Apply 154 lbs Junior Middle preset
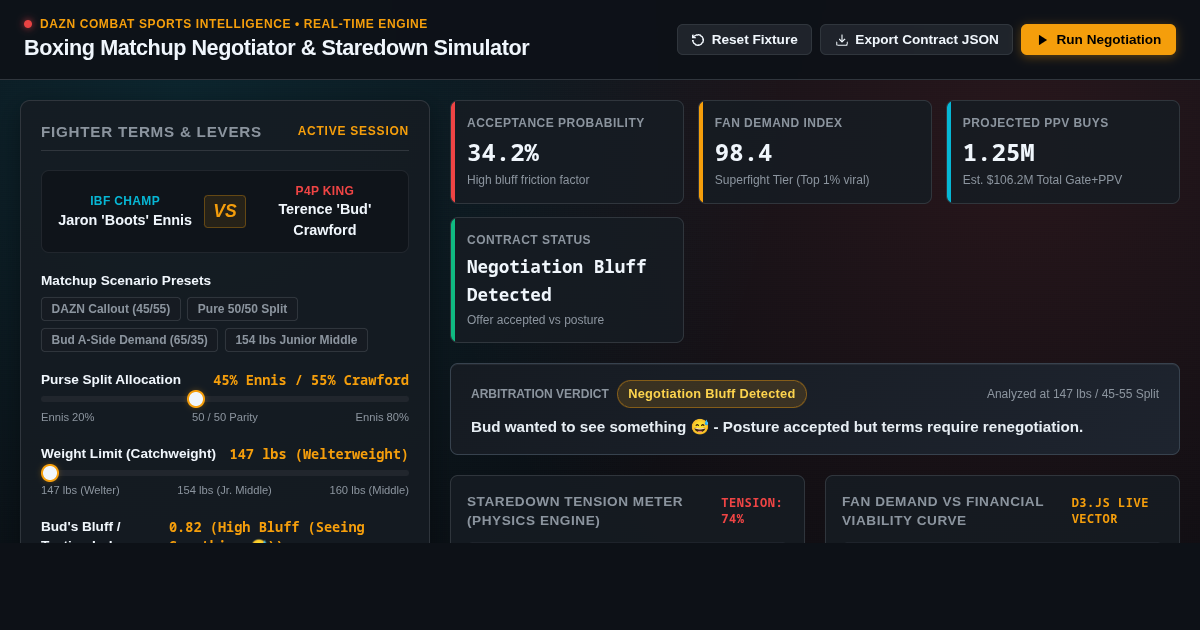 coord(296,340)
